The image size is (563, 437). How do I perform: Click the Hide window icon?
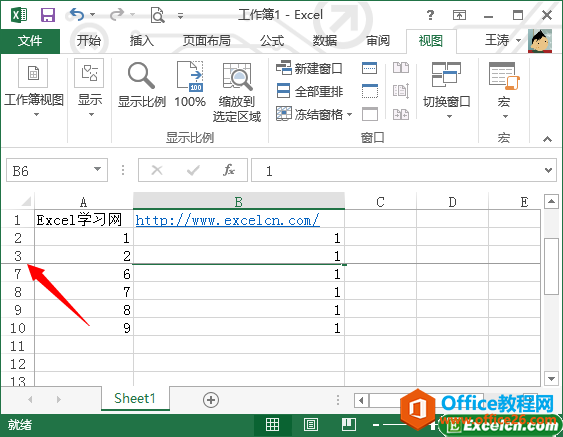369,91
